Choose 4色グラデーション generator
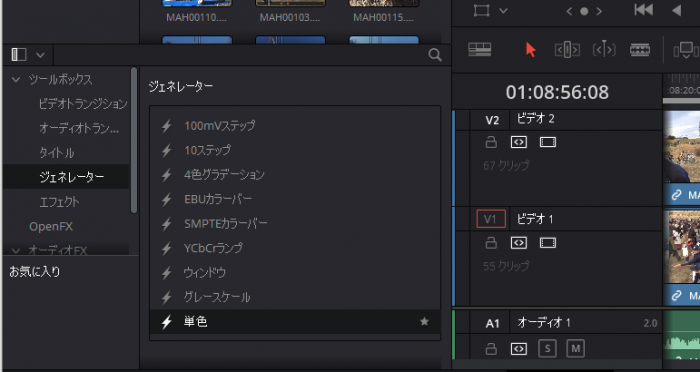This screenshot has width=700, height=372. coord(295,175)
